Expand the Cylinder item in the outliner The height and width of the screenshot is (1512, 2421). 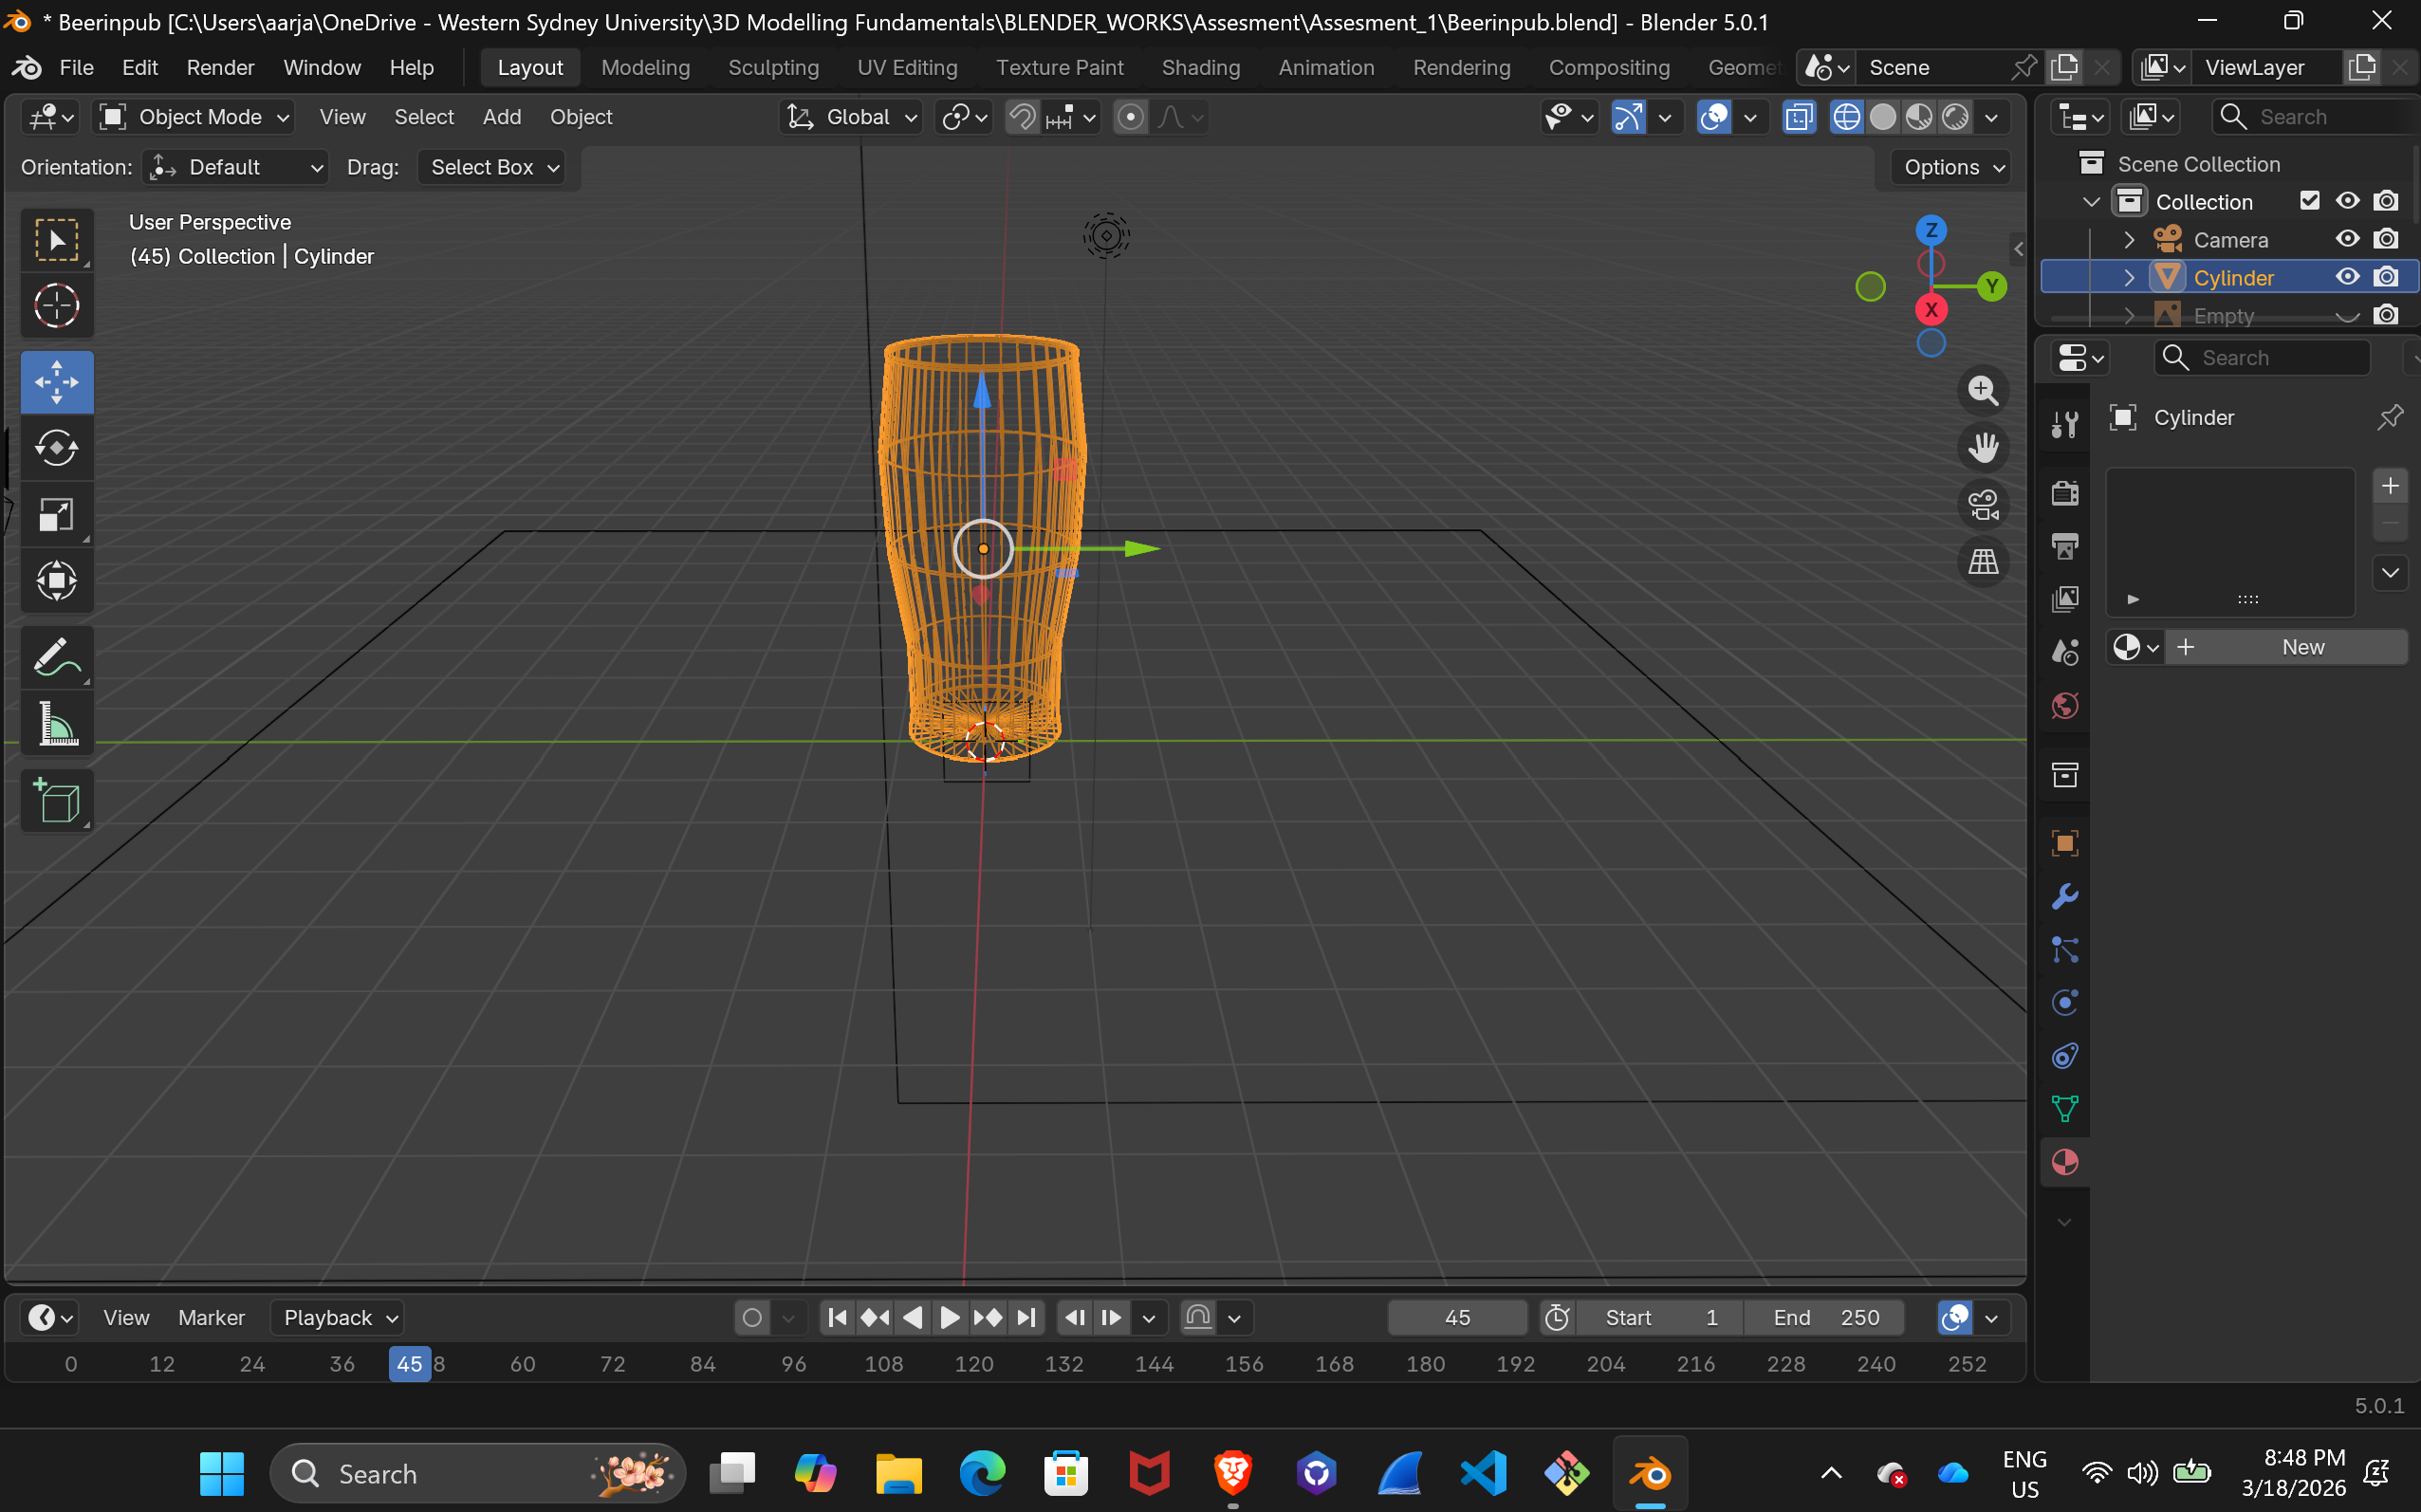pyautogui.click(x=2129, y=277)
